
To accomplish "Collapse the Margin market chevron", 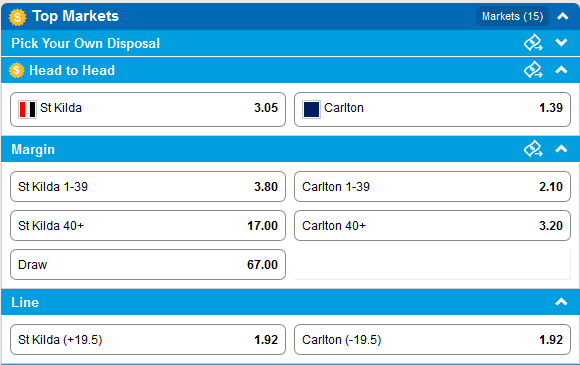I will (x=561, y=149).
